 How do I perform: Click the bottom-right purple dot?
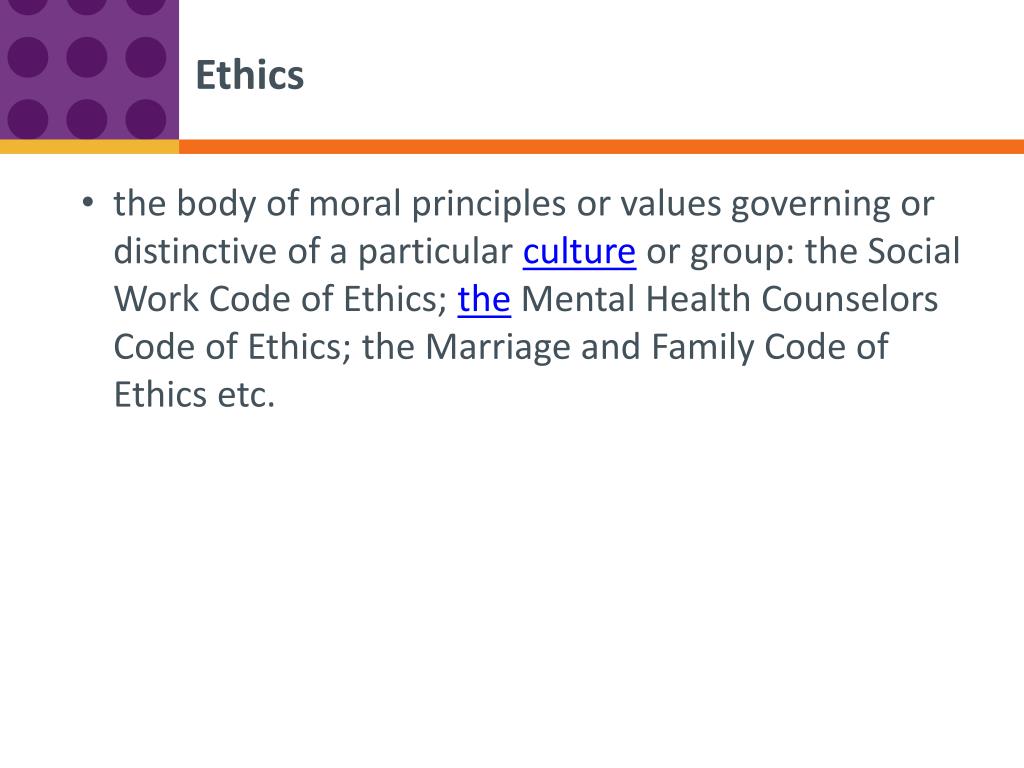coord(146,119)
